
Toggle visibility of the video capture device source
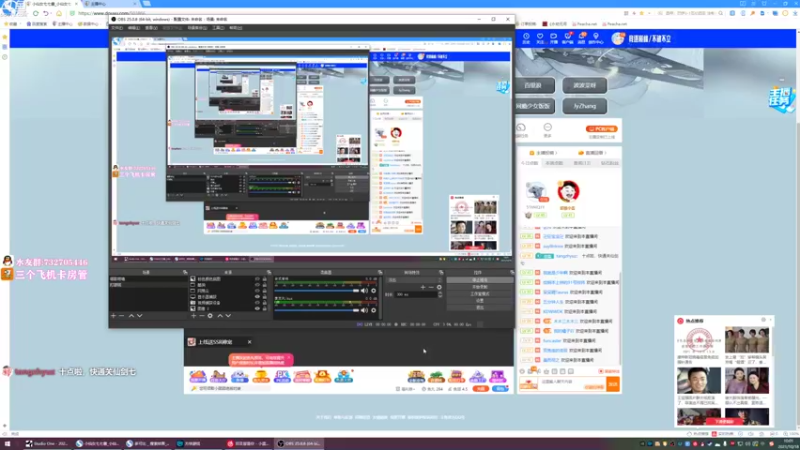point(257,303)
